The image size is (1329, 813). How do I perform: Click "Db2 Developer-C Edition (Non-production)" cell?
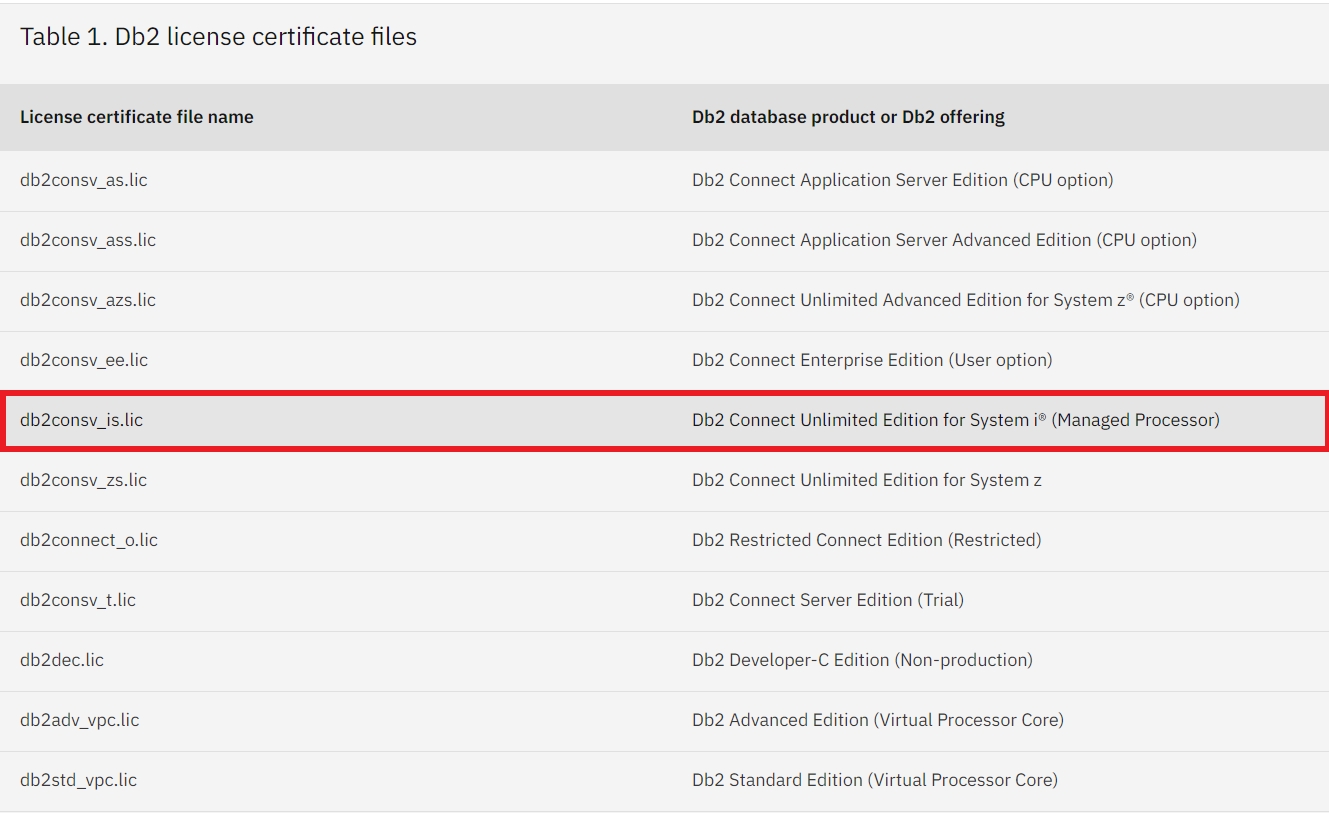point(862,660)
